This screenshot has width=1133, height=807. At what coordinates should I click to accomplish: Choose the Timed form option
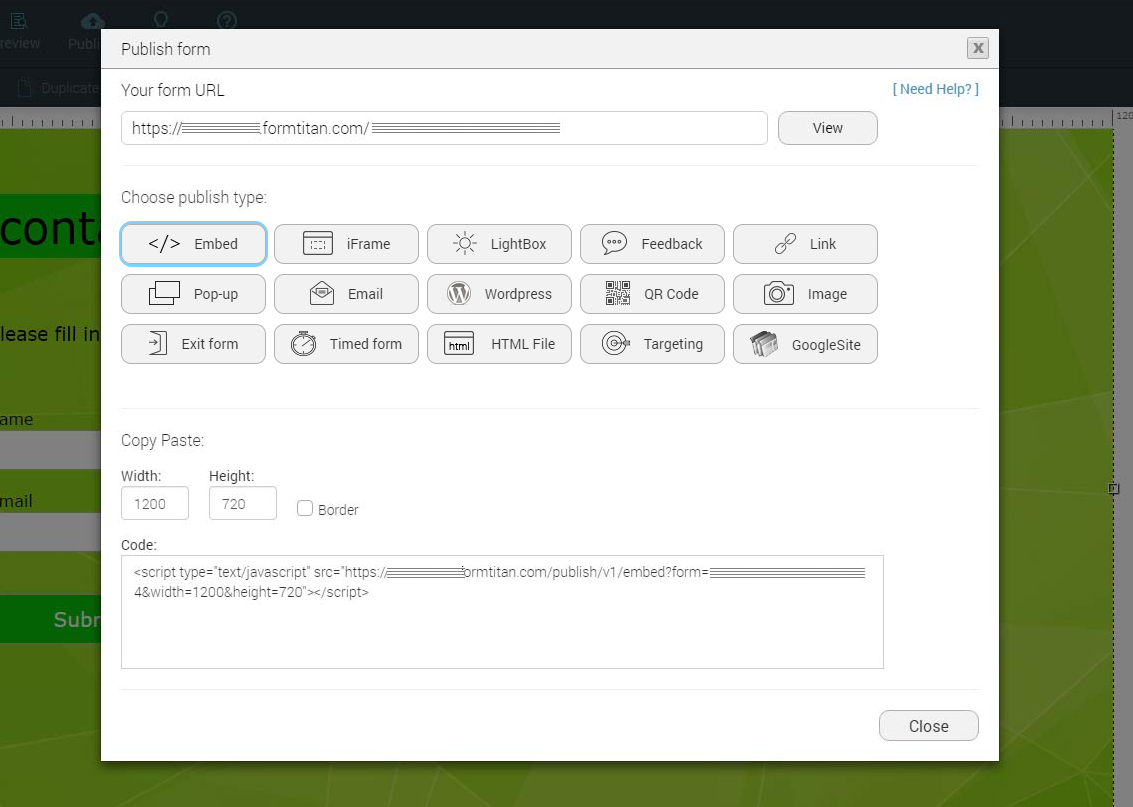346,344
